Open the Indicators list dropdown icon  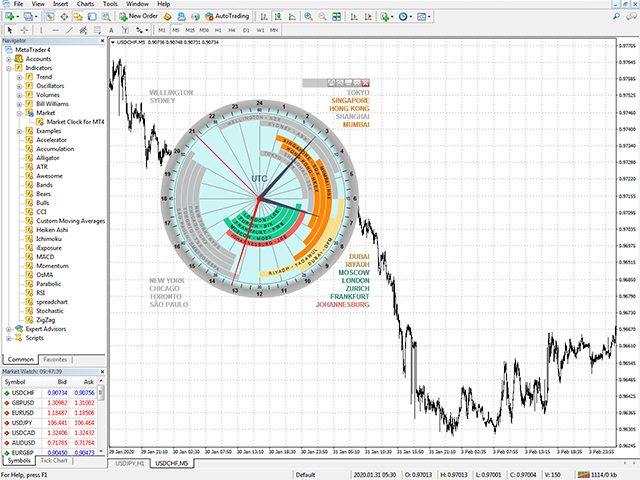click(x=386, y=16)
